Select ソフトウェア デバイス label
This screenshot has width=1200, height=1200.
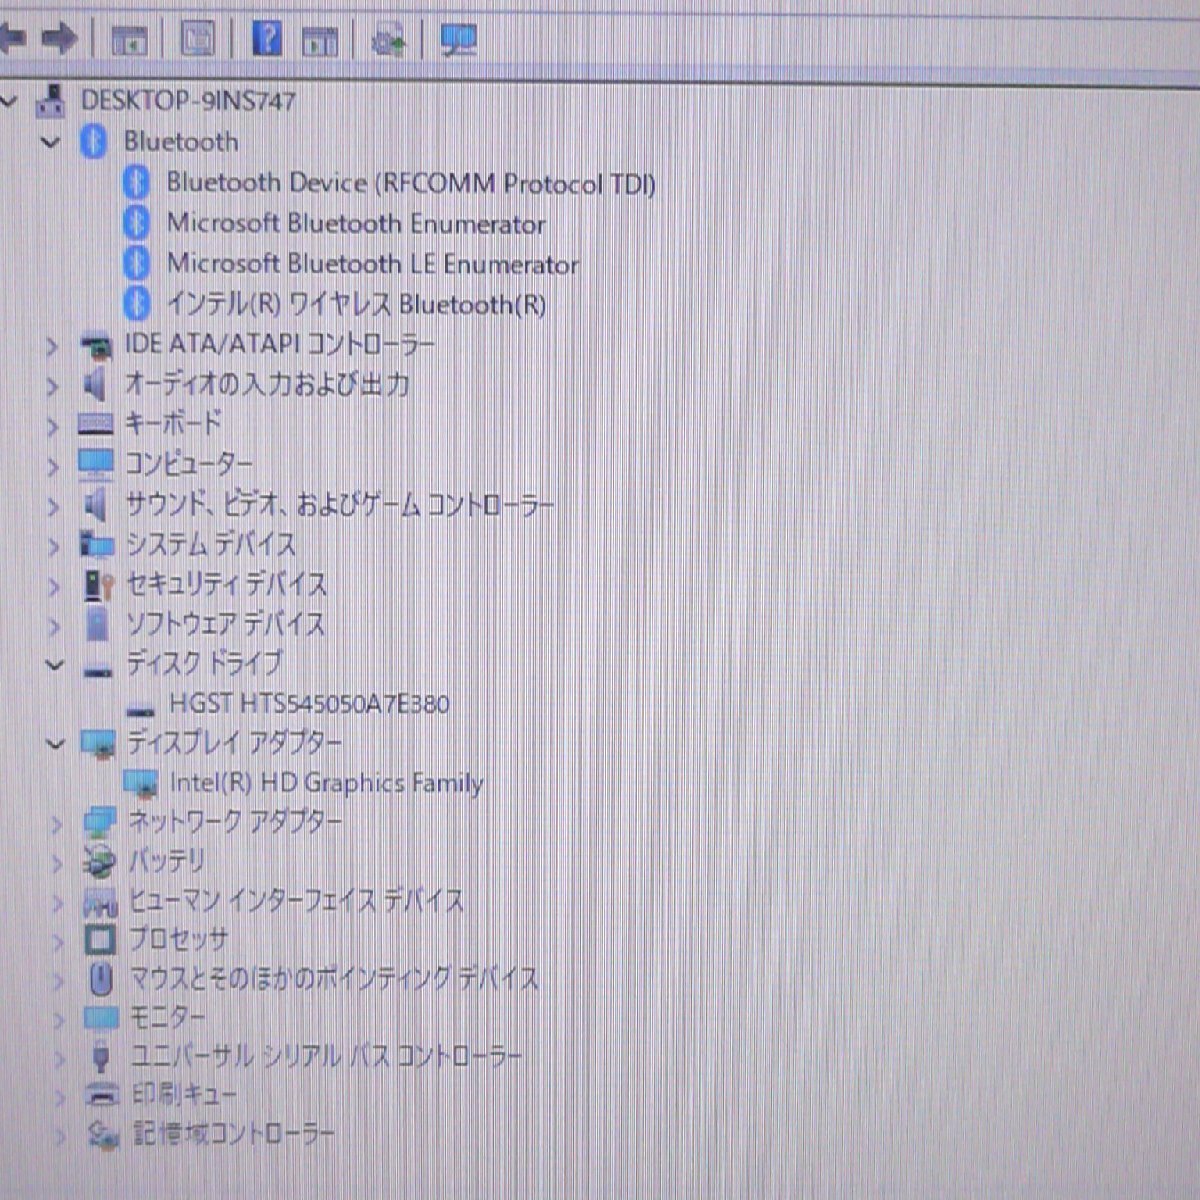point(226,625)
